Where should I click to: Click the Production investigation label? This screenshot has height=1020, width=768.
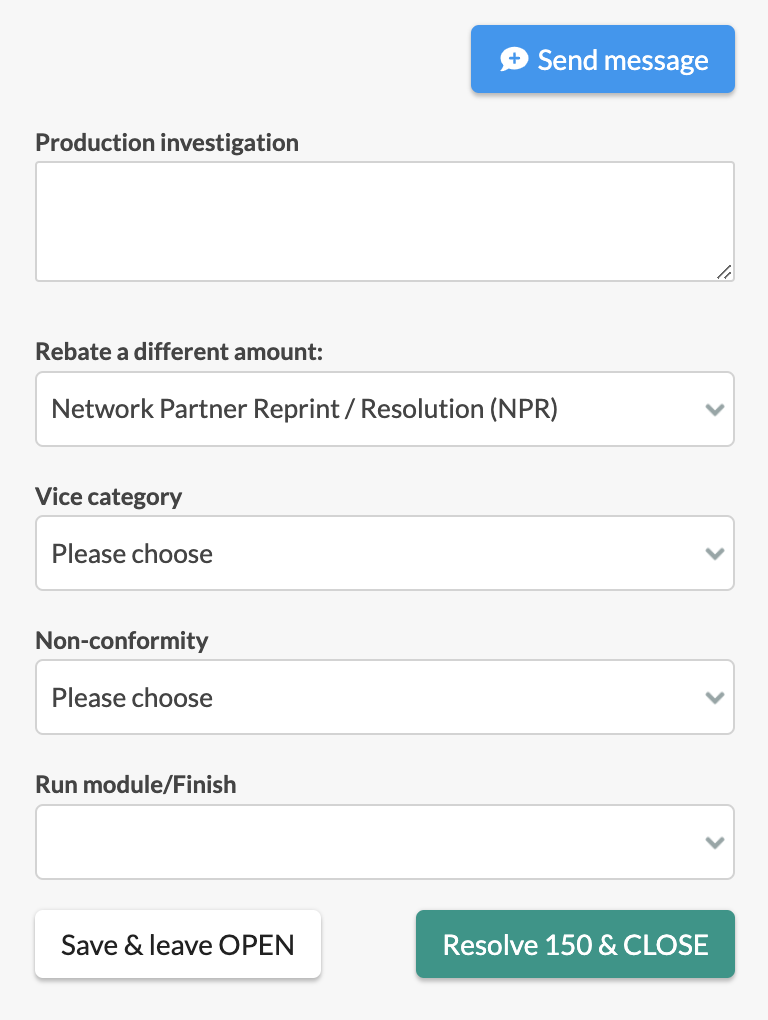pyautogui.click(x=167, y=142)
